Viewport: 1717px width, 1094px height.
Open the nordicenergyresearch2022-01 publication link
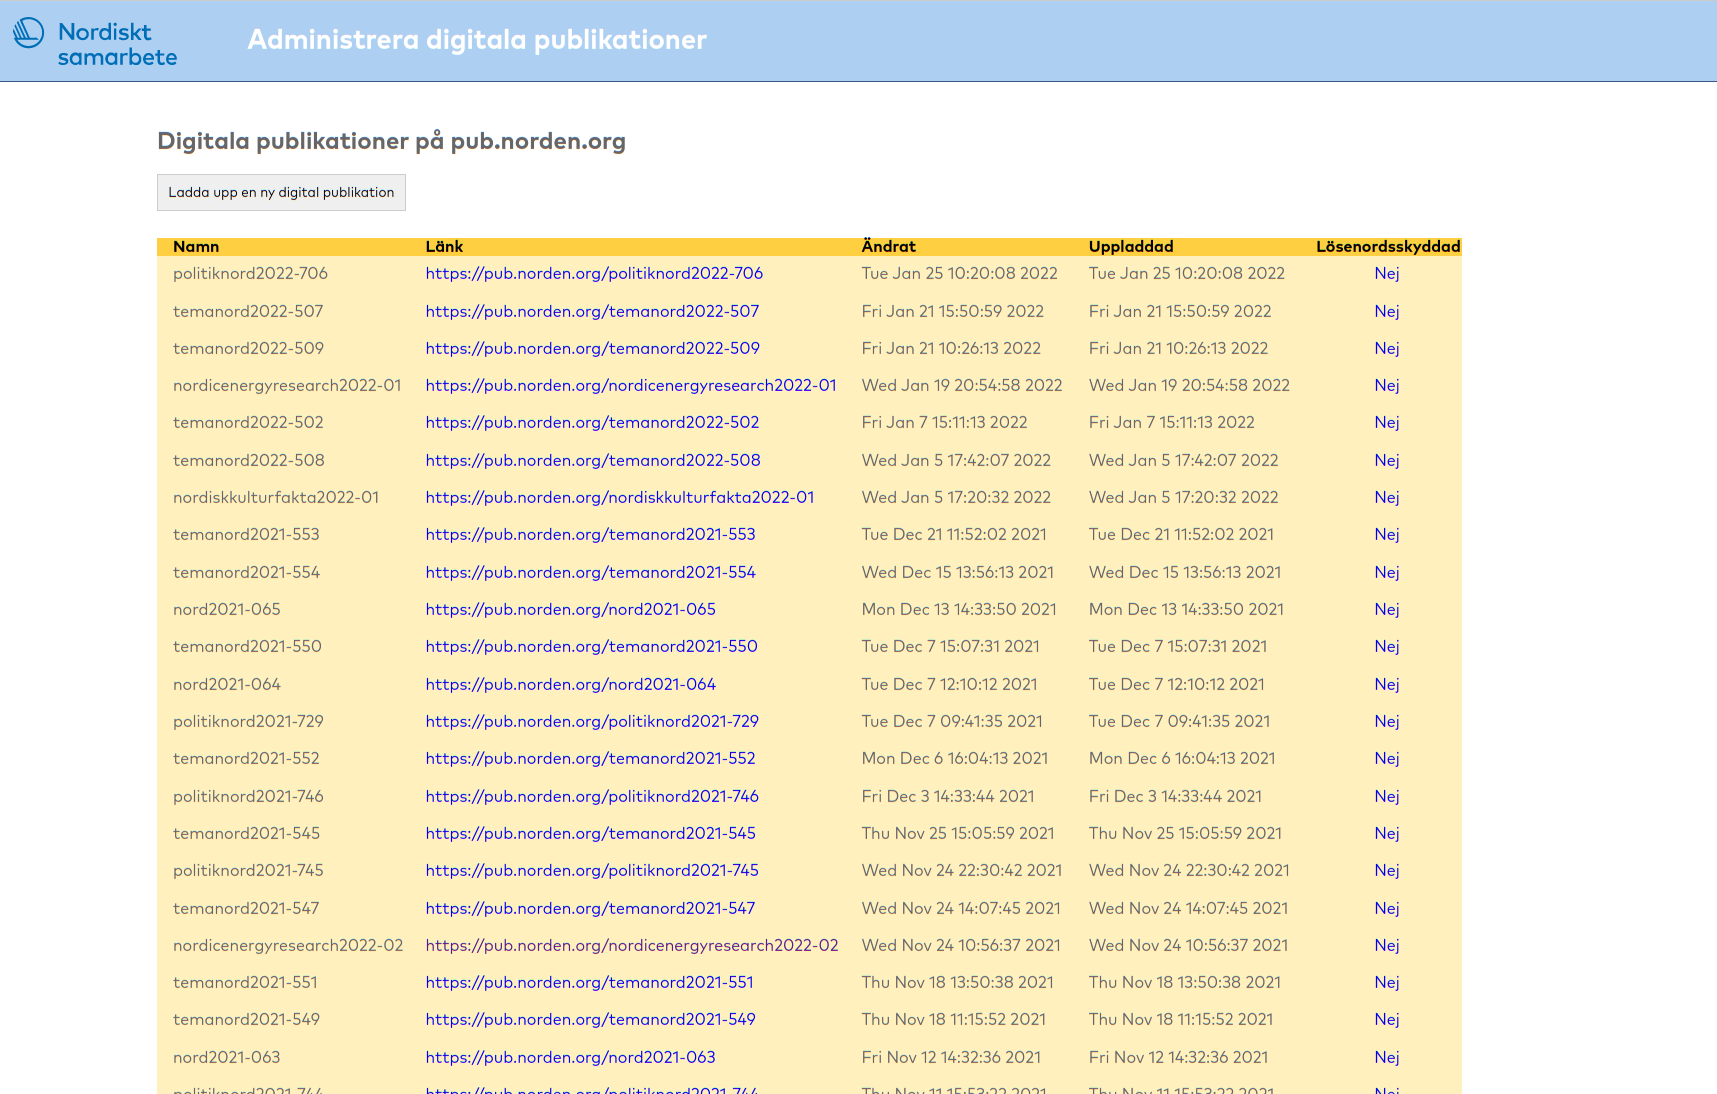pos(631,385)
